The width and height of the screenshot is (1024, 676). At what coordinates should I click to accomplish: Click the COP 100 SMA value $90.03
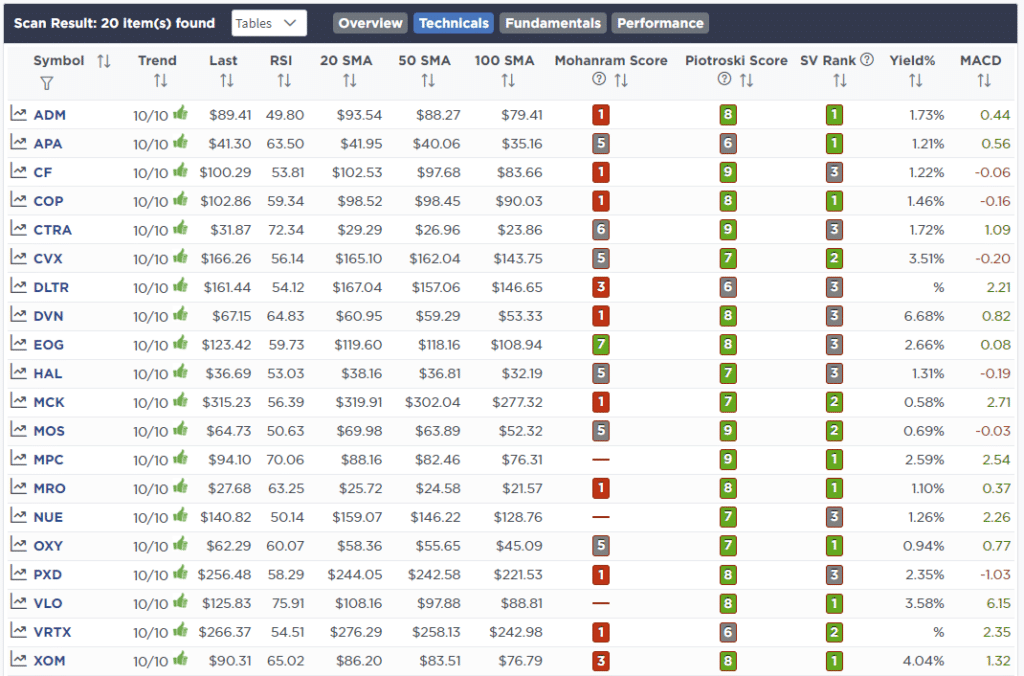(519, 201)
